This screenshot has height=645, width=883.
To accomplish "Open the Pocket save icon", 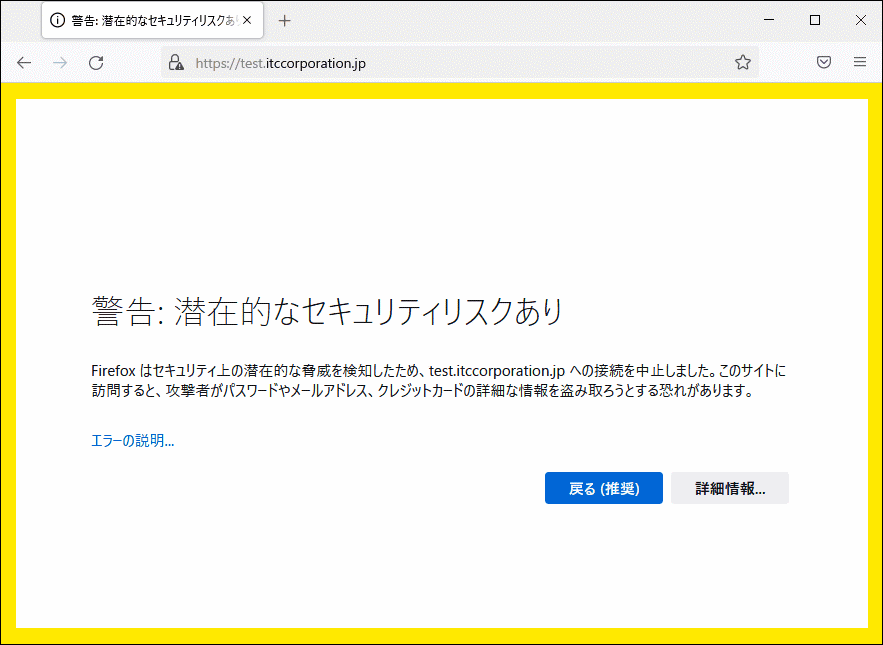I will (824, 62).
